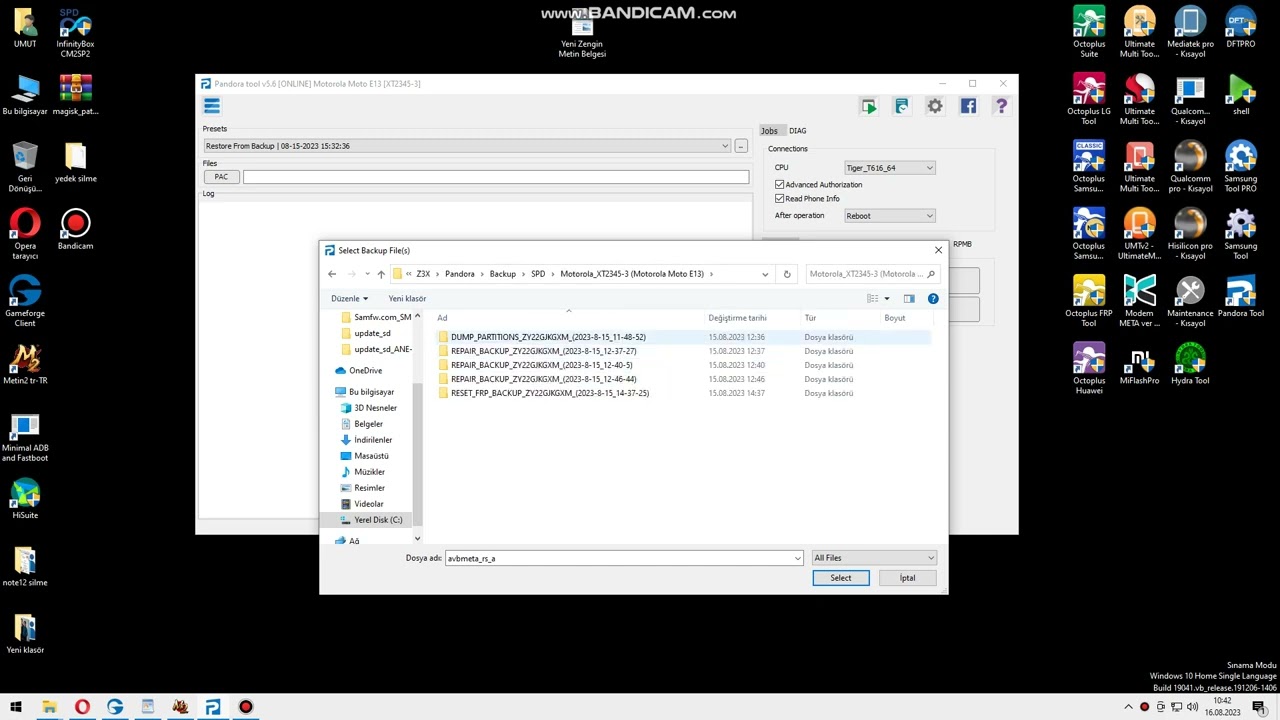This screenshot has width=1280, height=720.
Task: Open Octoplus Suite desktop icon
Action: [1089, 32]
